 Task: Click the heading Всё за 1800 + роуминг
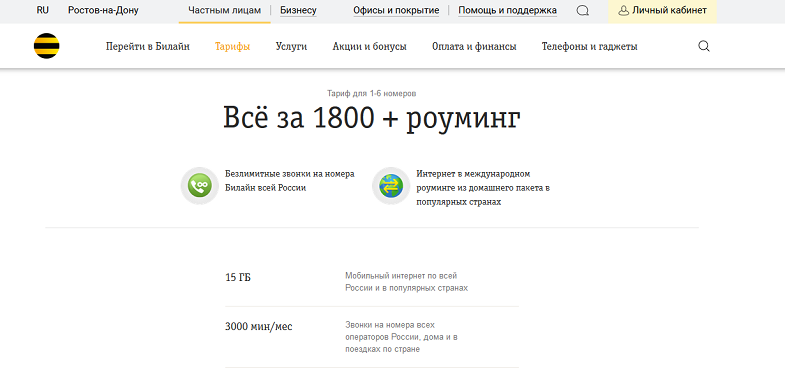tap(371, 118)
